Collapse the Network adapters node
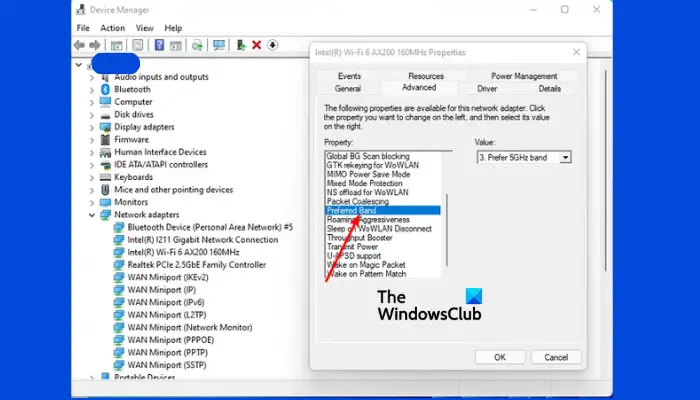Viewport: 700px width, 400px height. [92, 215]
